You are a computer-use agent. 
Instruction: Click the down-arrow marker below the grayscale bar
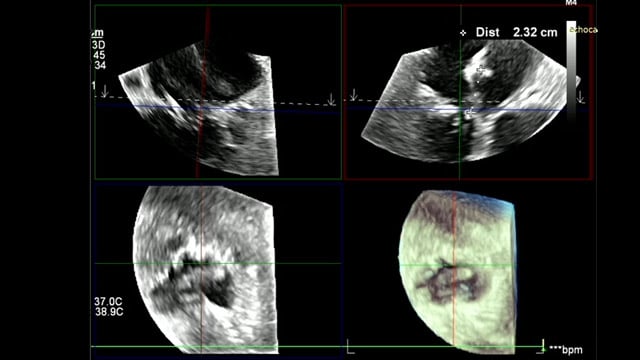coord(580,97)
